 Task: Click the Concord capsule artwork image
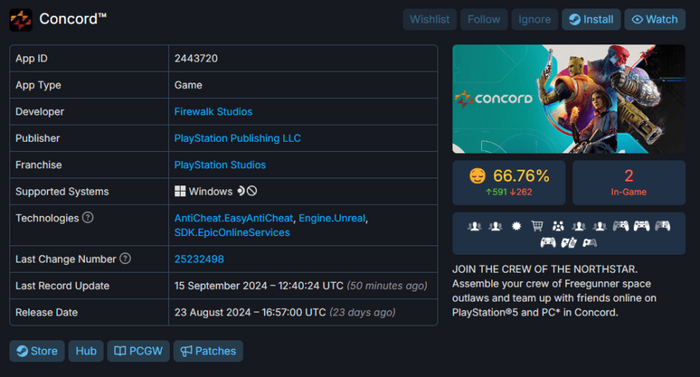point(569,99)
